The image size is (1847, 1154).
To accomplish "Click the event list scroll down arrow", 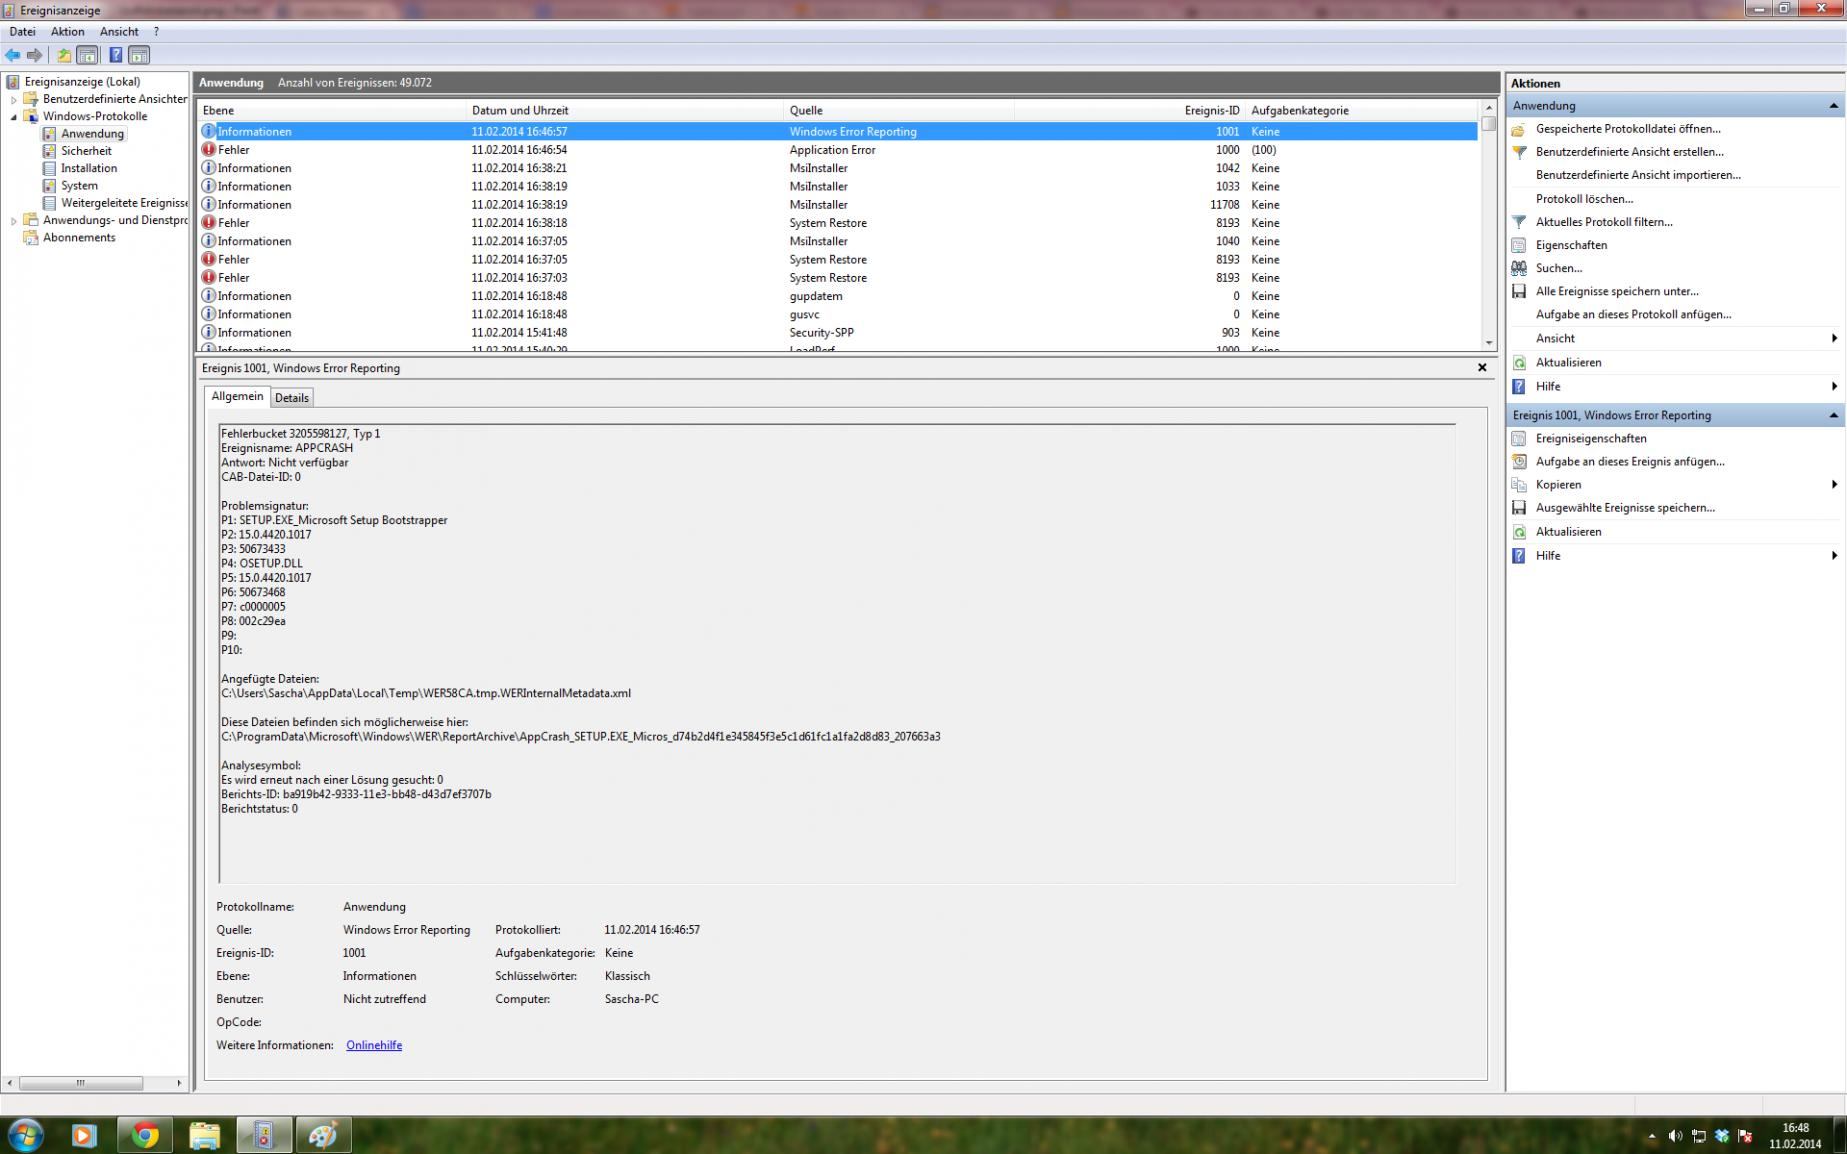I will coord(1489,343).
